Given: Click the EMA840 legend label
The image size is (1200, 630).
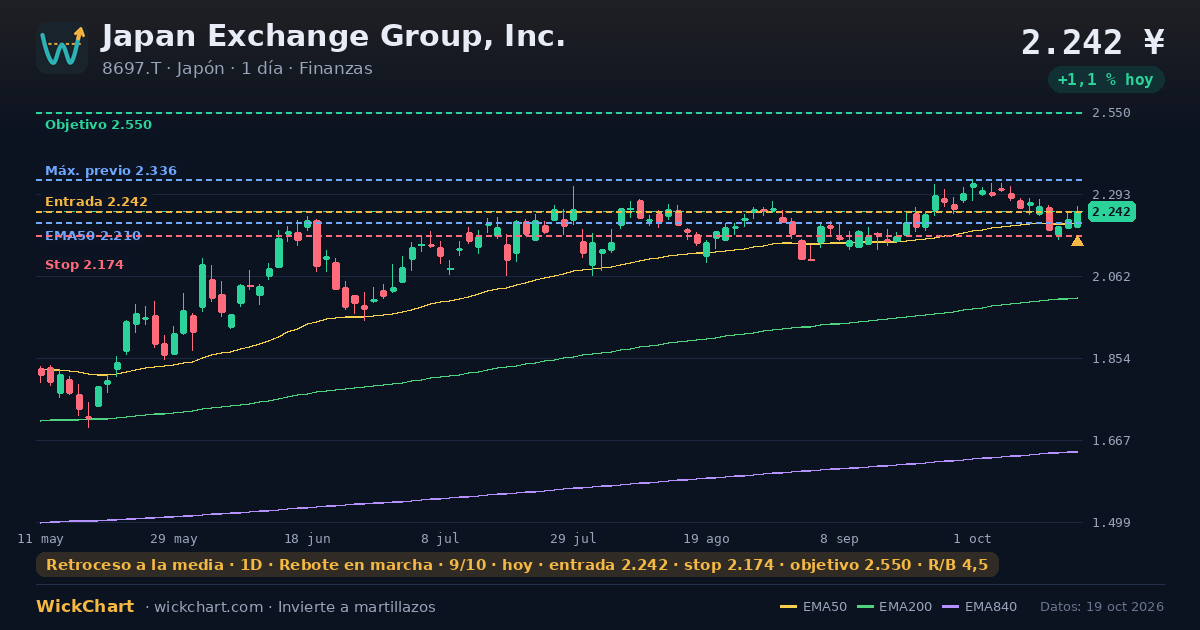Looking at the screenshot, I should click(991, 607).
